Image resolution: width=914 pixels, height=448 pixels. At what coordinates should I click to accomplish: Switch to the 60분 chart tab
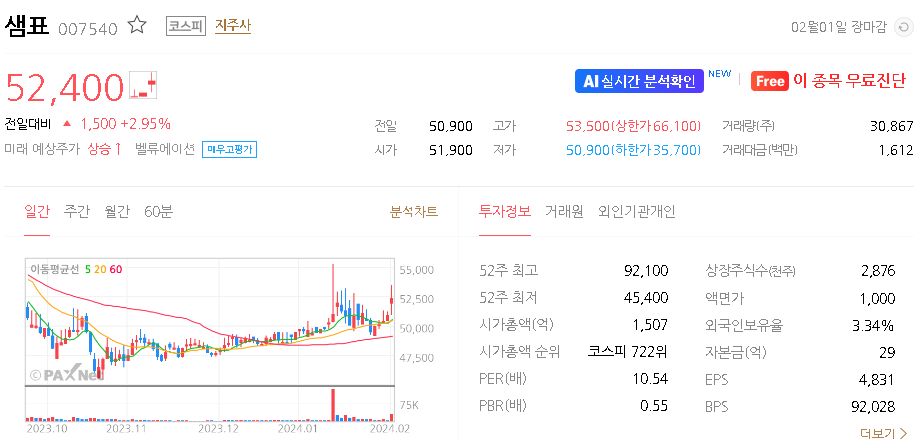click(x=159, y=211)
